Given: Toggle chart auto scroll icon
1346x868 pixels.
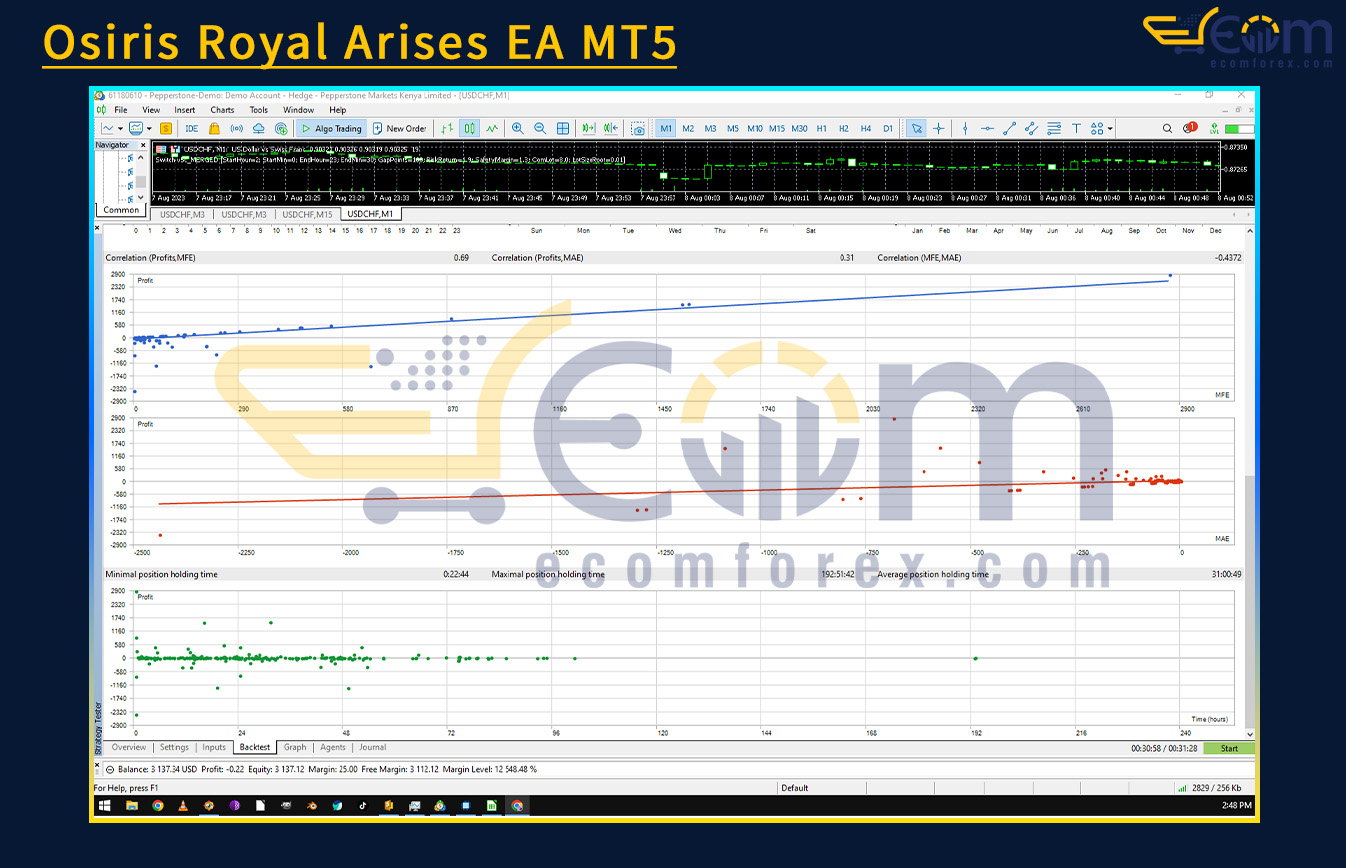Looking at the screenshot, I should pos(589,128).
